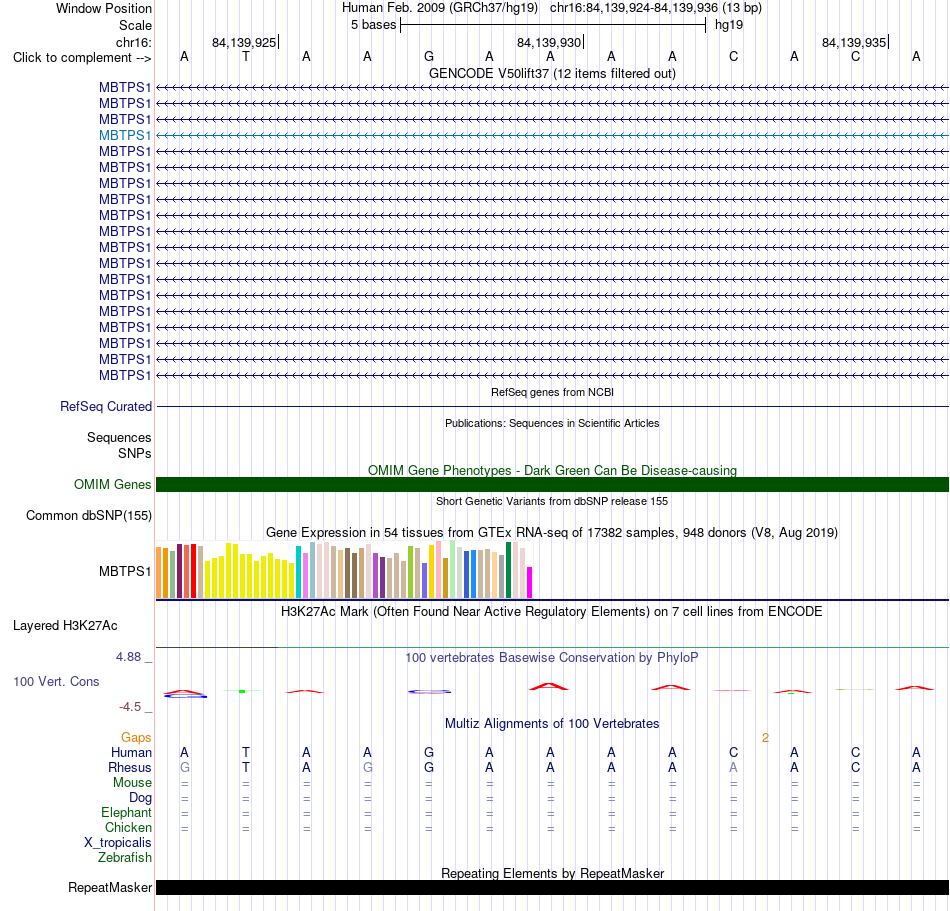Open 'Short Genetic Variants from dbSNP release 155' title

[x=552, y=501]
